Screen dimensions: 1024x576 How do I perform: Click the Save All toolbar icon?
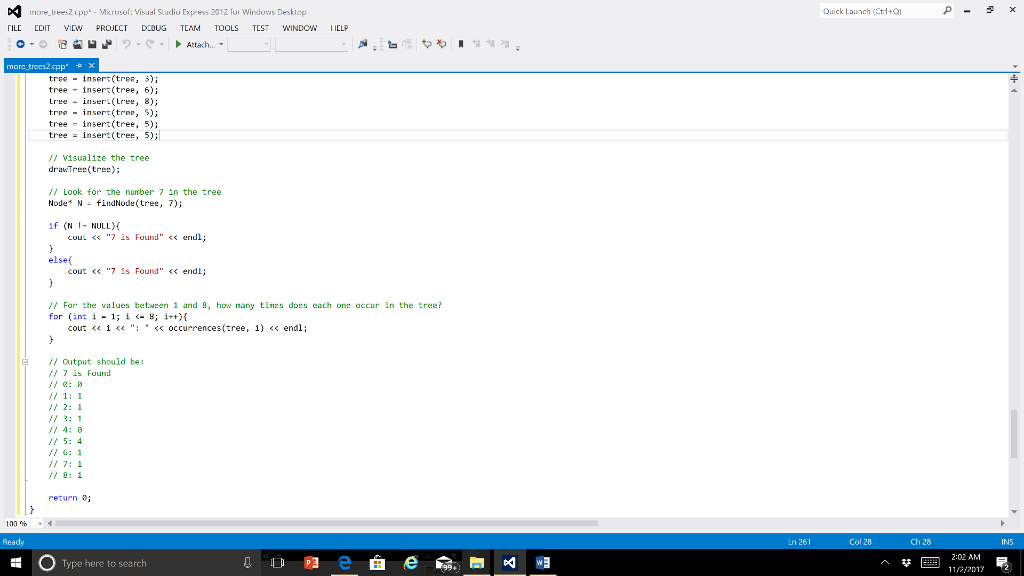(105, 43)
